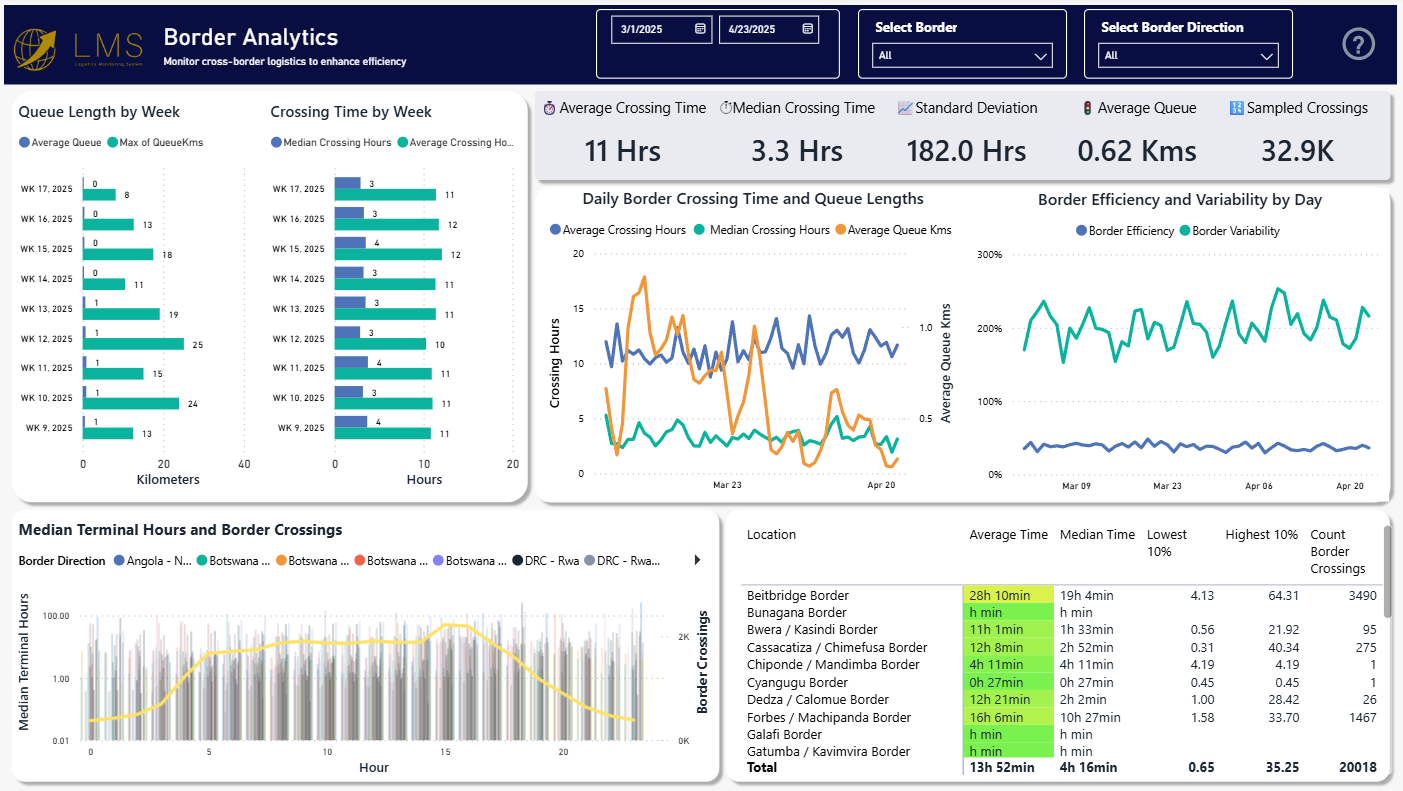Image resolution: width=1403 pixels, height=791 pixels.
Task: Select the Beitbridge Border table row
Action: point(797,596)
